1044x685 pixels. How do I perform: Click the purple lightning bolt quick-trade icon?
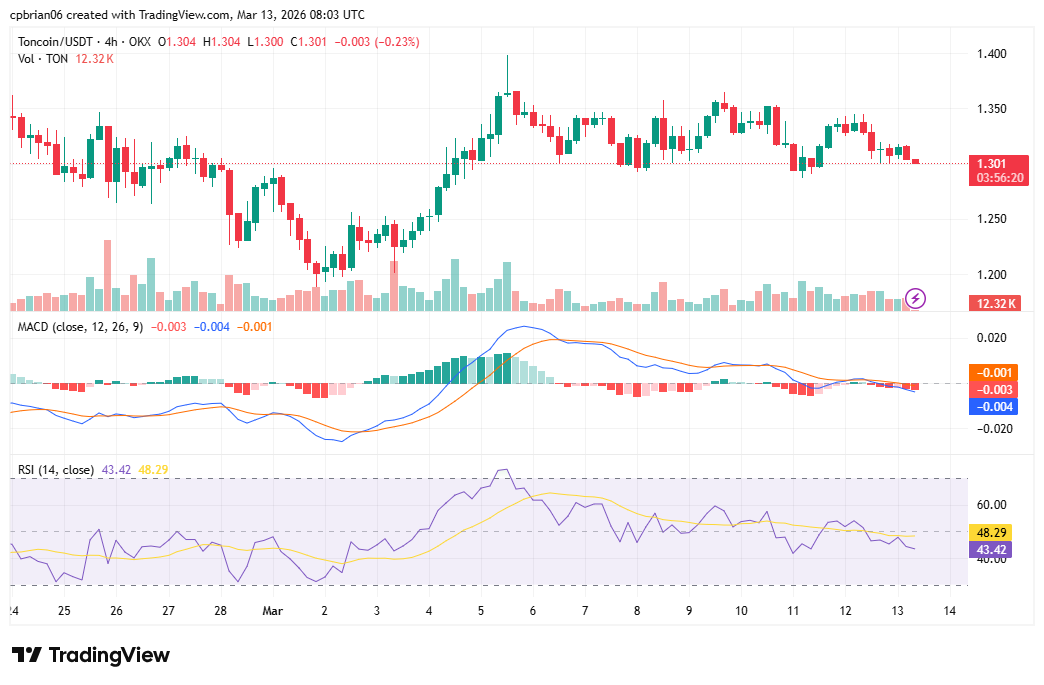tap(915, 298)
